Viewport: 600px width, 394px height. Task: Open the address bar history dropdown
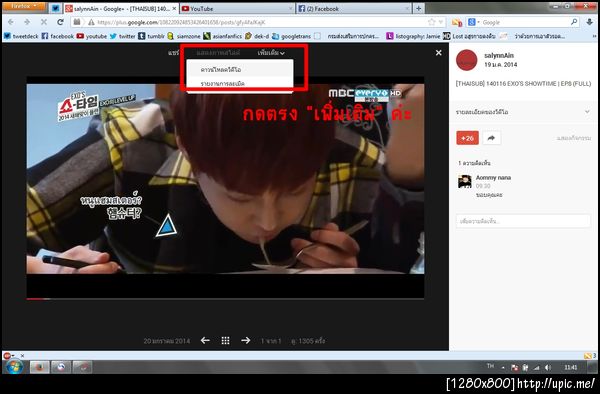click(441, 22)
